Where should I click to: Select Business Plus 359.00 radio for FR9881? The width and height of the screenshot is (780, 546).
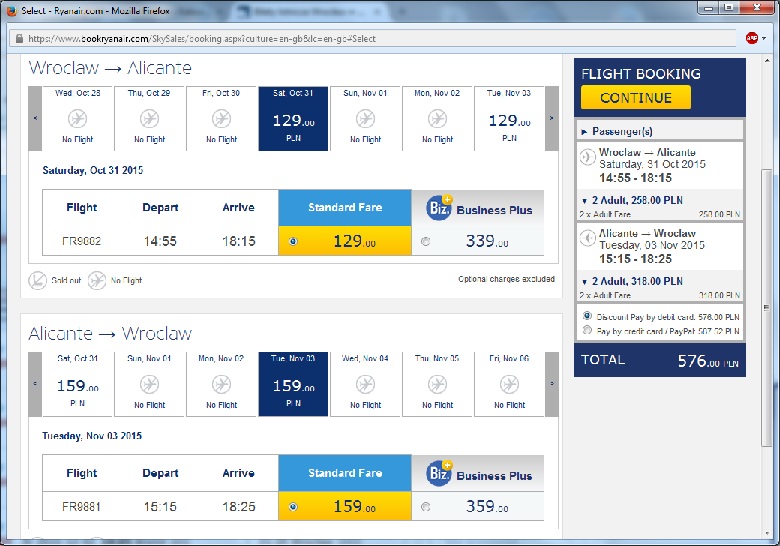[425, 507]
